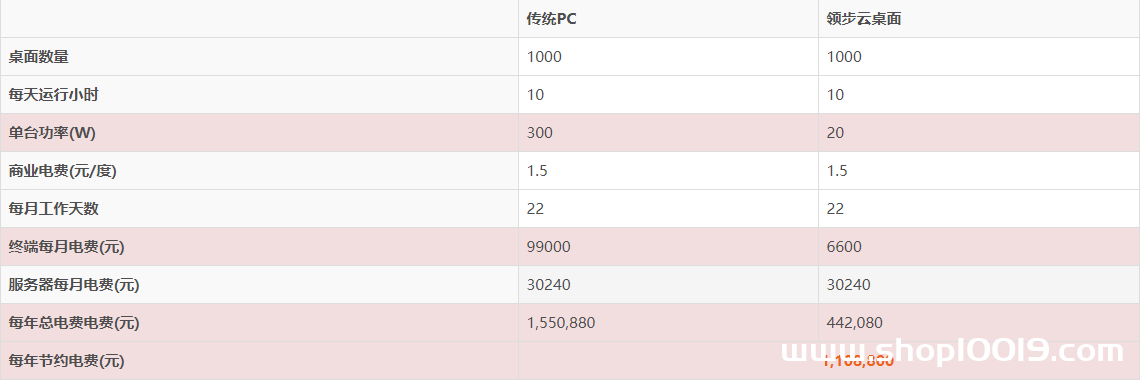Click the 商业电费(元/度) row label
This screenshot has width=1141, height=381.
(x=63, y=171)
